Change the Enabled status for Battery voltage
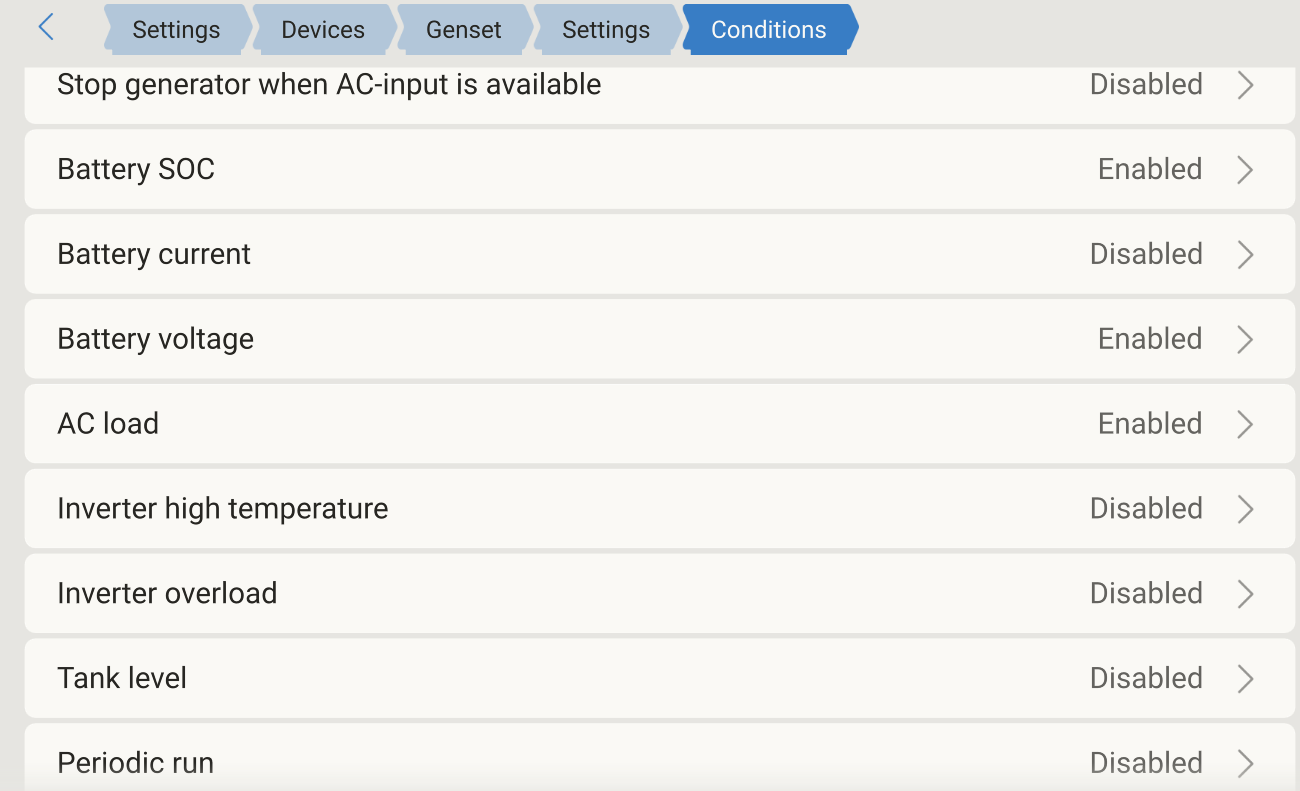Viewport: 1300px width, 791px height. (1150, 339)
